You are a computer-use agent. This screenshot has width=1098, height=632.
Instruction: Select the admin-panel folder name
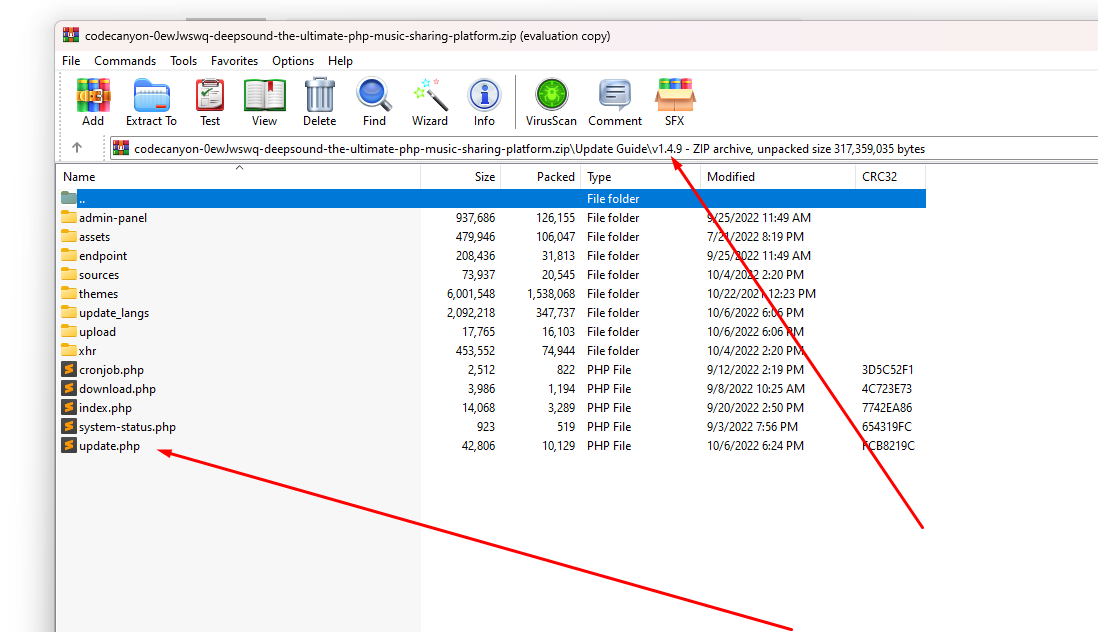click(x=113, y=218)
